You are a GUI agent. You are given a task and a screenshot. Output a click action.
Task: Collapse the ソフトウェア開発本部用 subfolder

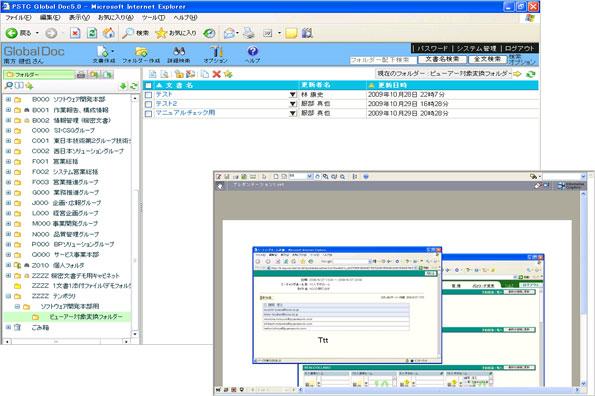click(17, 306)
